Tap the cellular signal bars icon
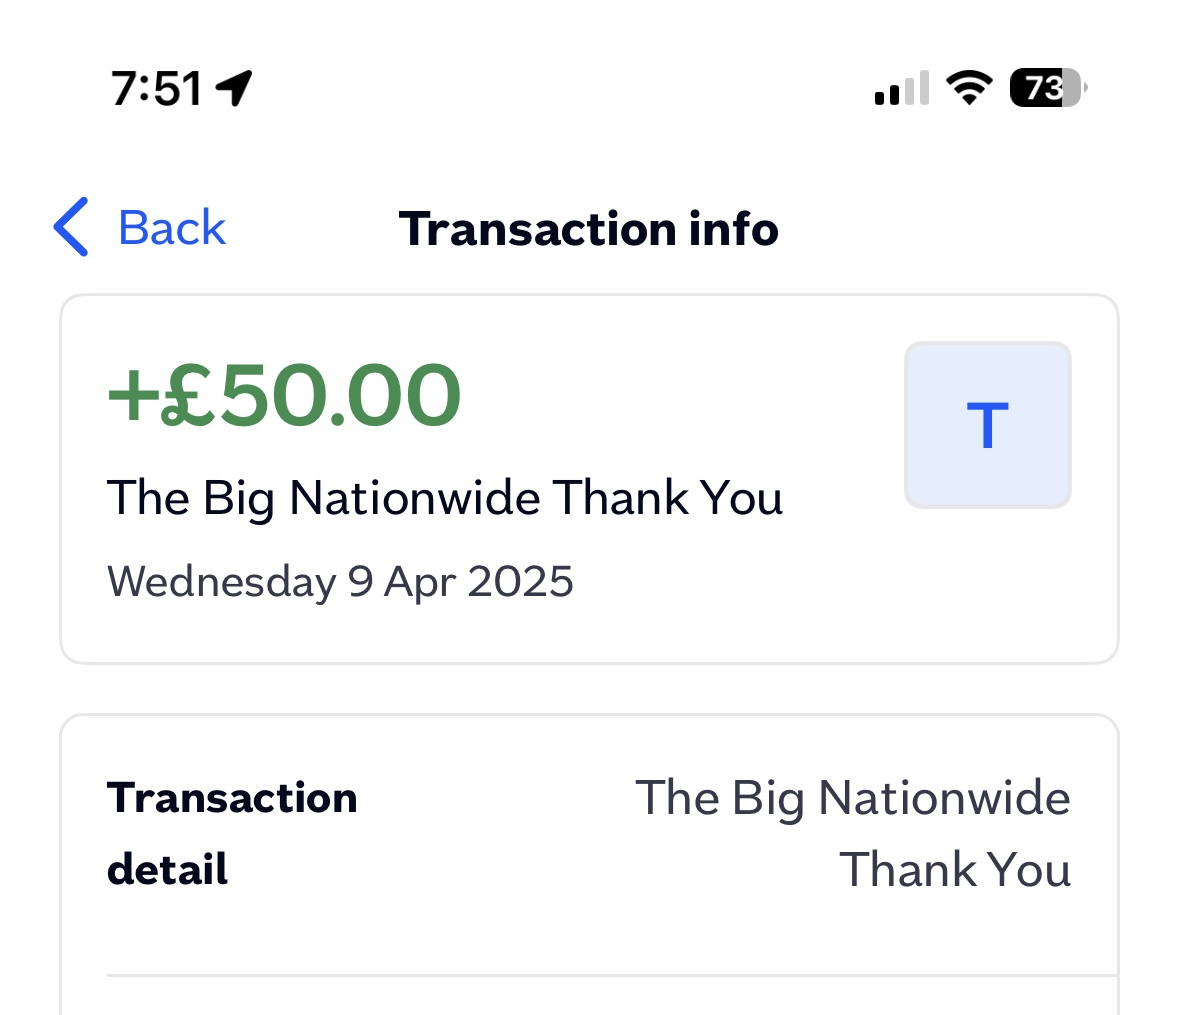This screenshot has height=1015, width=1179. 902,88
